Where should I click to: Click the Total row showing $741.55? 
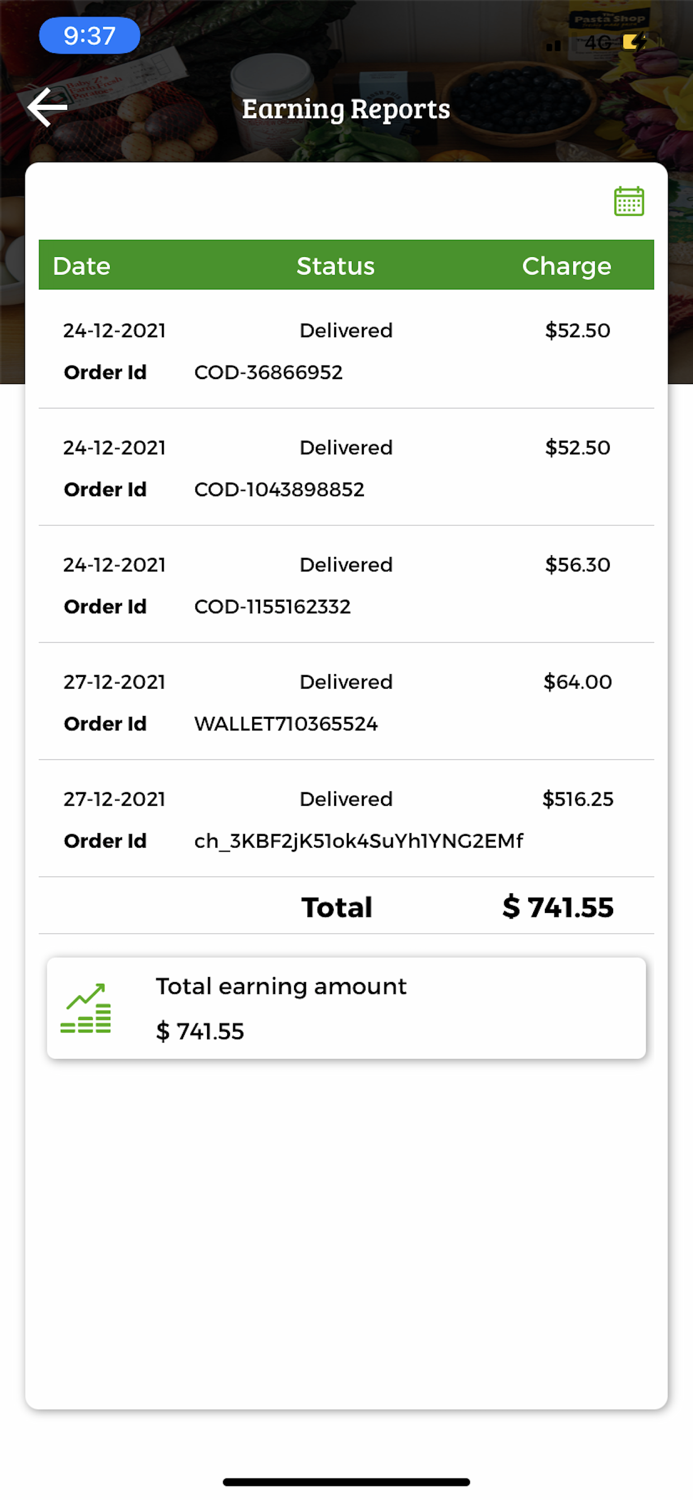click(x=345, y=907)
